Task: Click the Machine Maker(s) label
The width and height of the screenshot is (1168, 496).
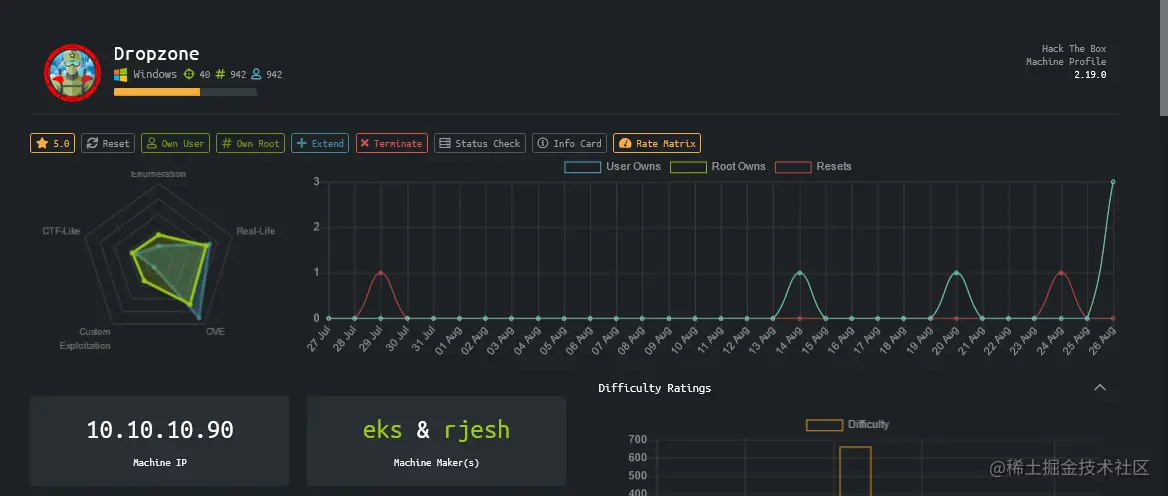Action: click(x=437, y=462)
